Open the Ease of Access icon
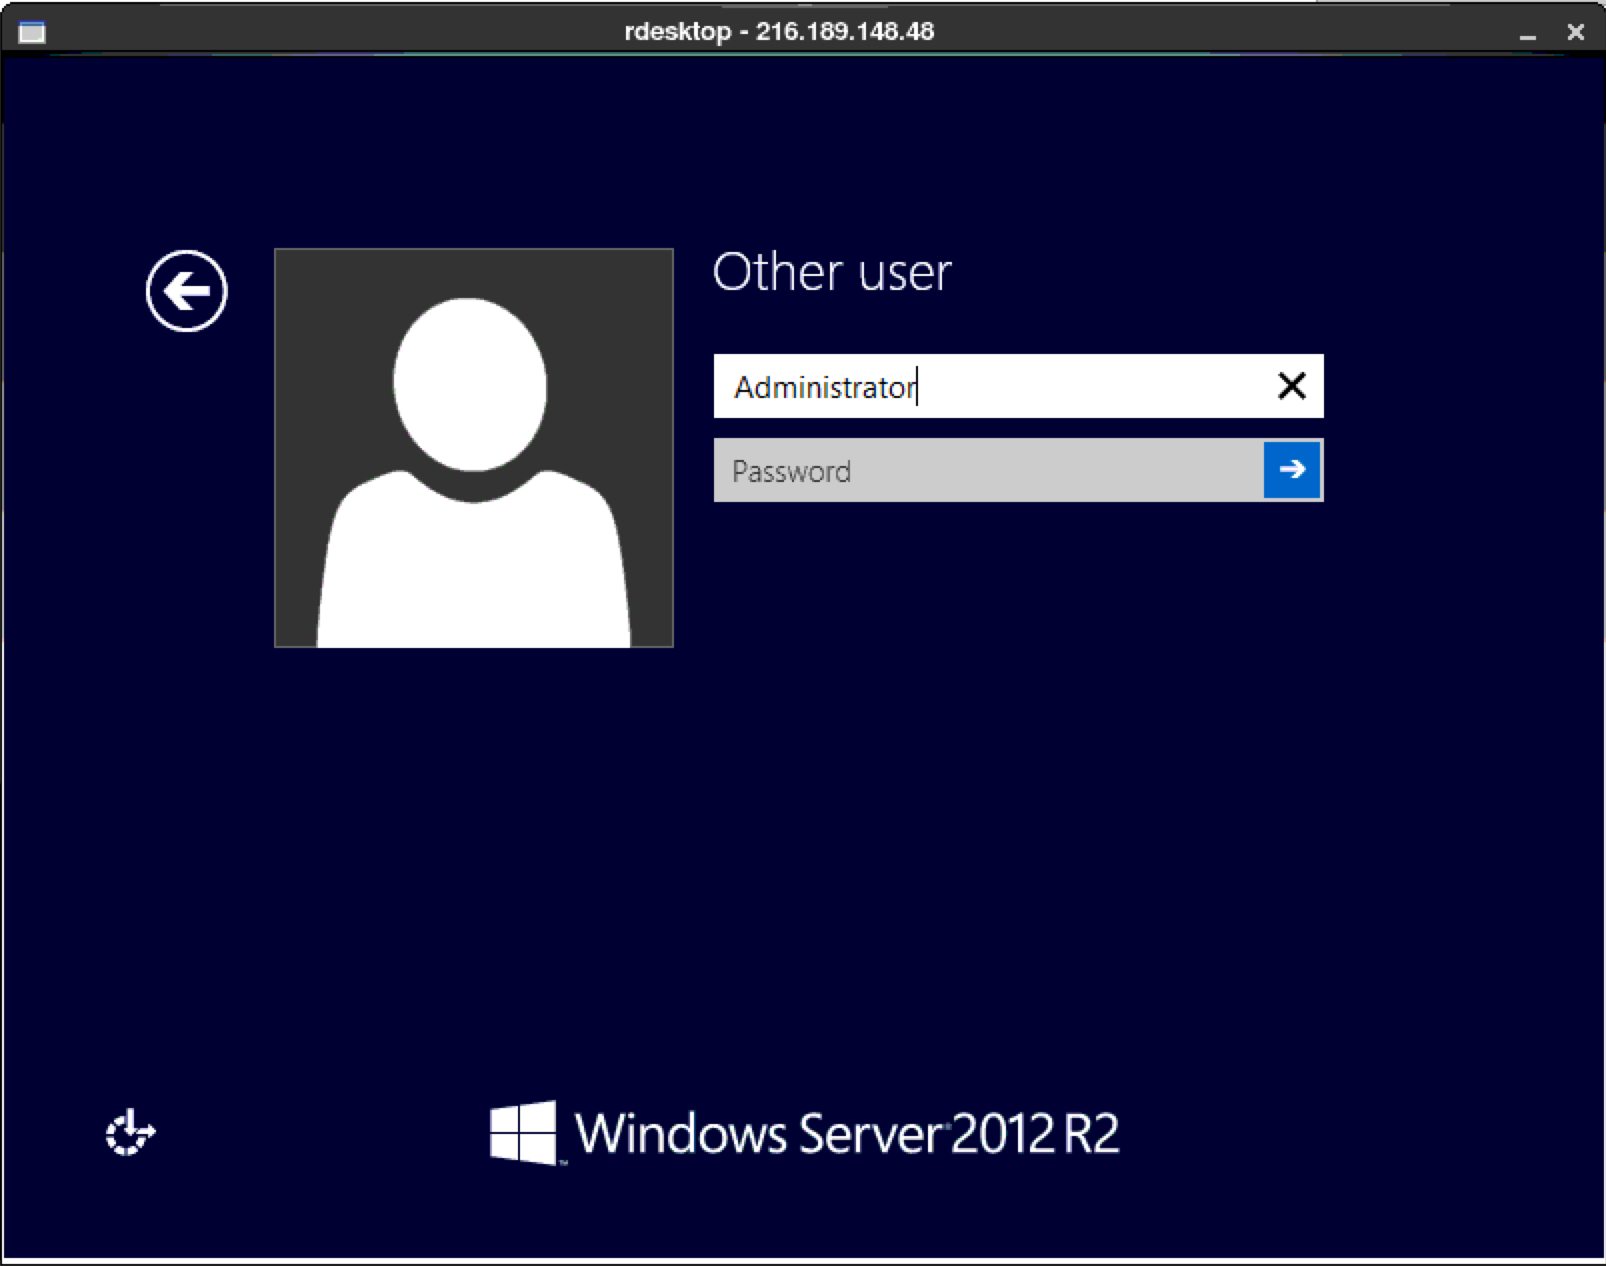Viewport: 1606px width, 1266px height. click(x=130, y=1134)
